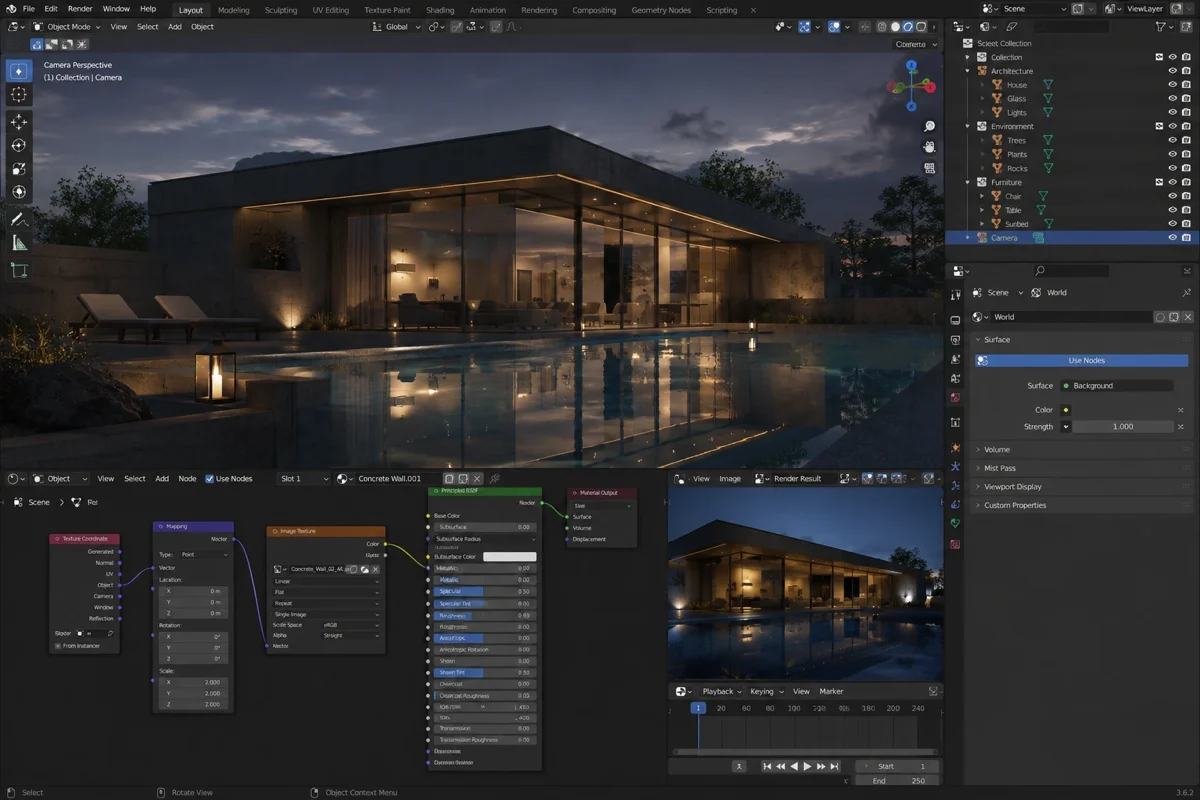The width and height of the screenshot is (1200, 800).
Task: Open the Edit menu
Action: coord(51,9)
